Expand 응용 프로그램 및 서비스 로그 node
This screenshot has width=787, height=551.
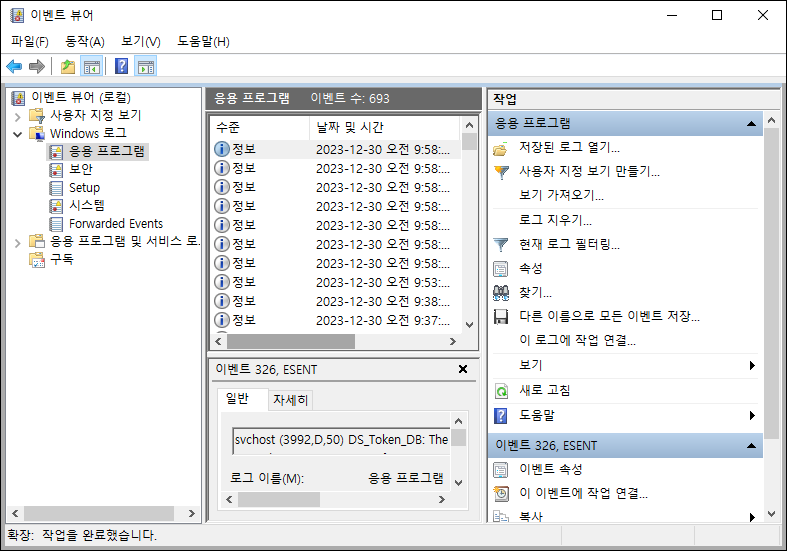click(x=18, y=243)
